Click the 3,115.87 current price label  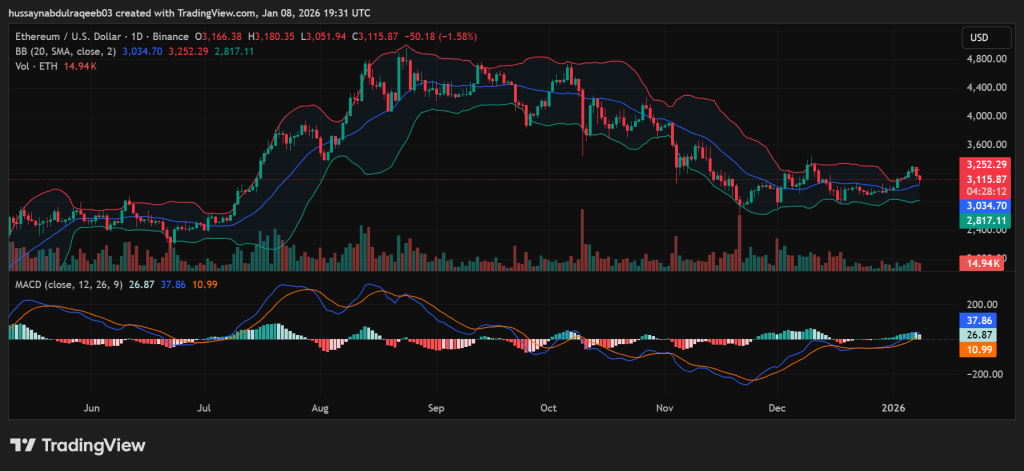click(980, 177)
